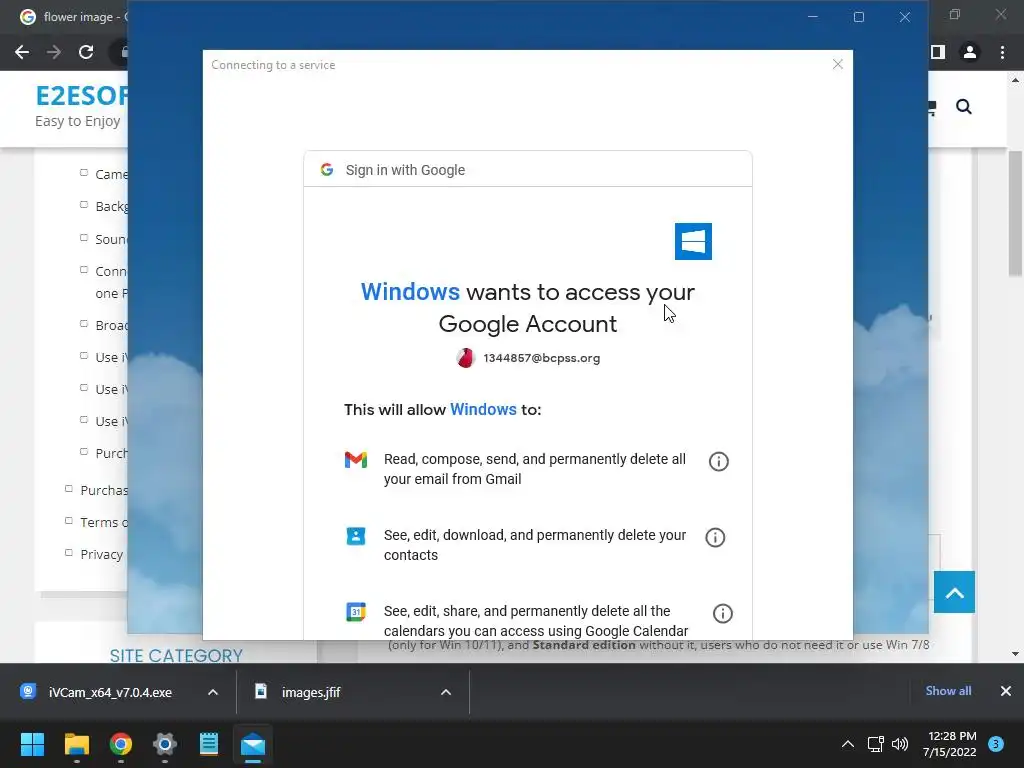Open Windows Start menu

32,744
